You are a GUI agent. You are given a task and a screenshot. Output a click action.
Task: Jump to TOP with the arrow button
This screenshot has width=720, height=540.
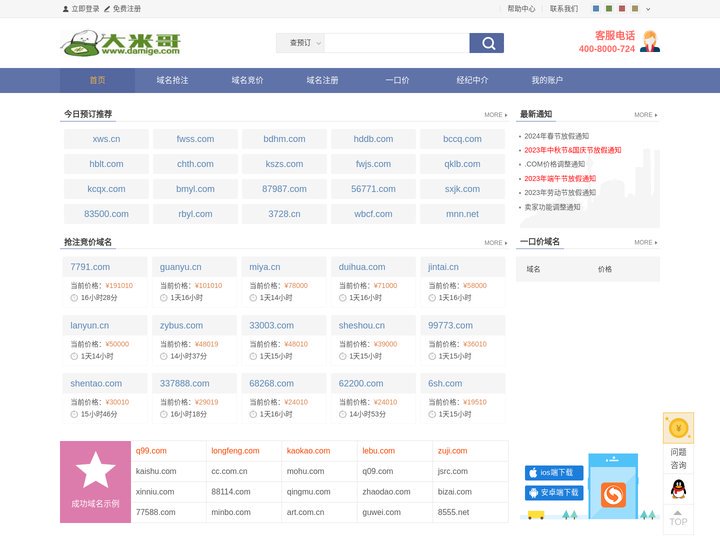(678, 519)
